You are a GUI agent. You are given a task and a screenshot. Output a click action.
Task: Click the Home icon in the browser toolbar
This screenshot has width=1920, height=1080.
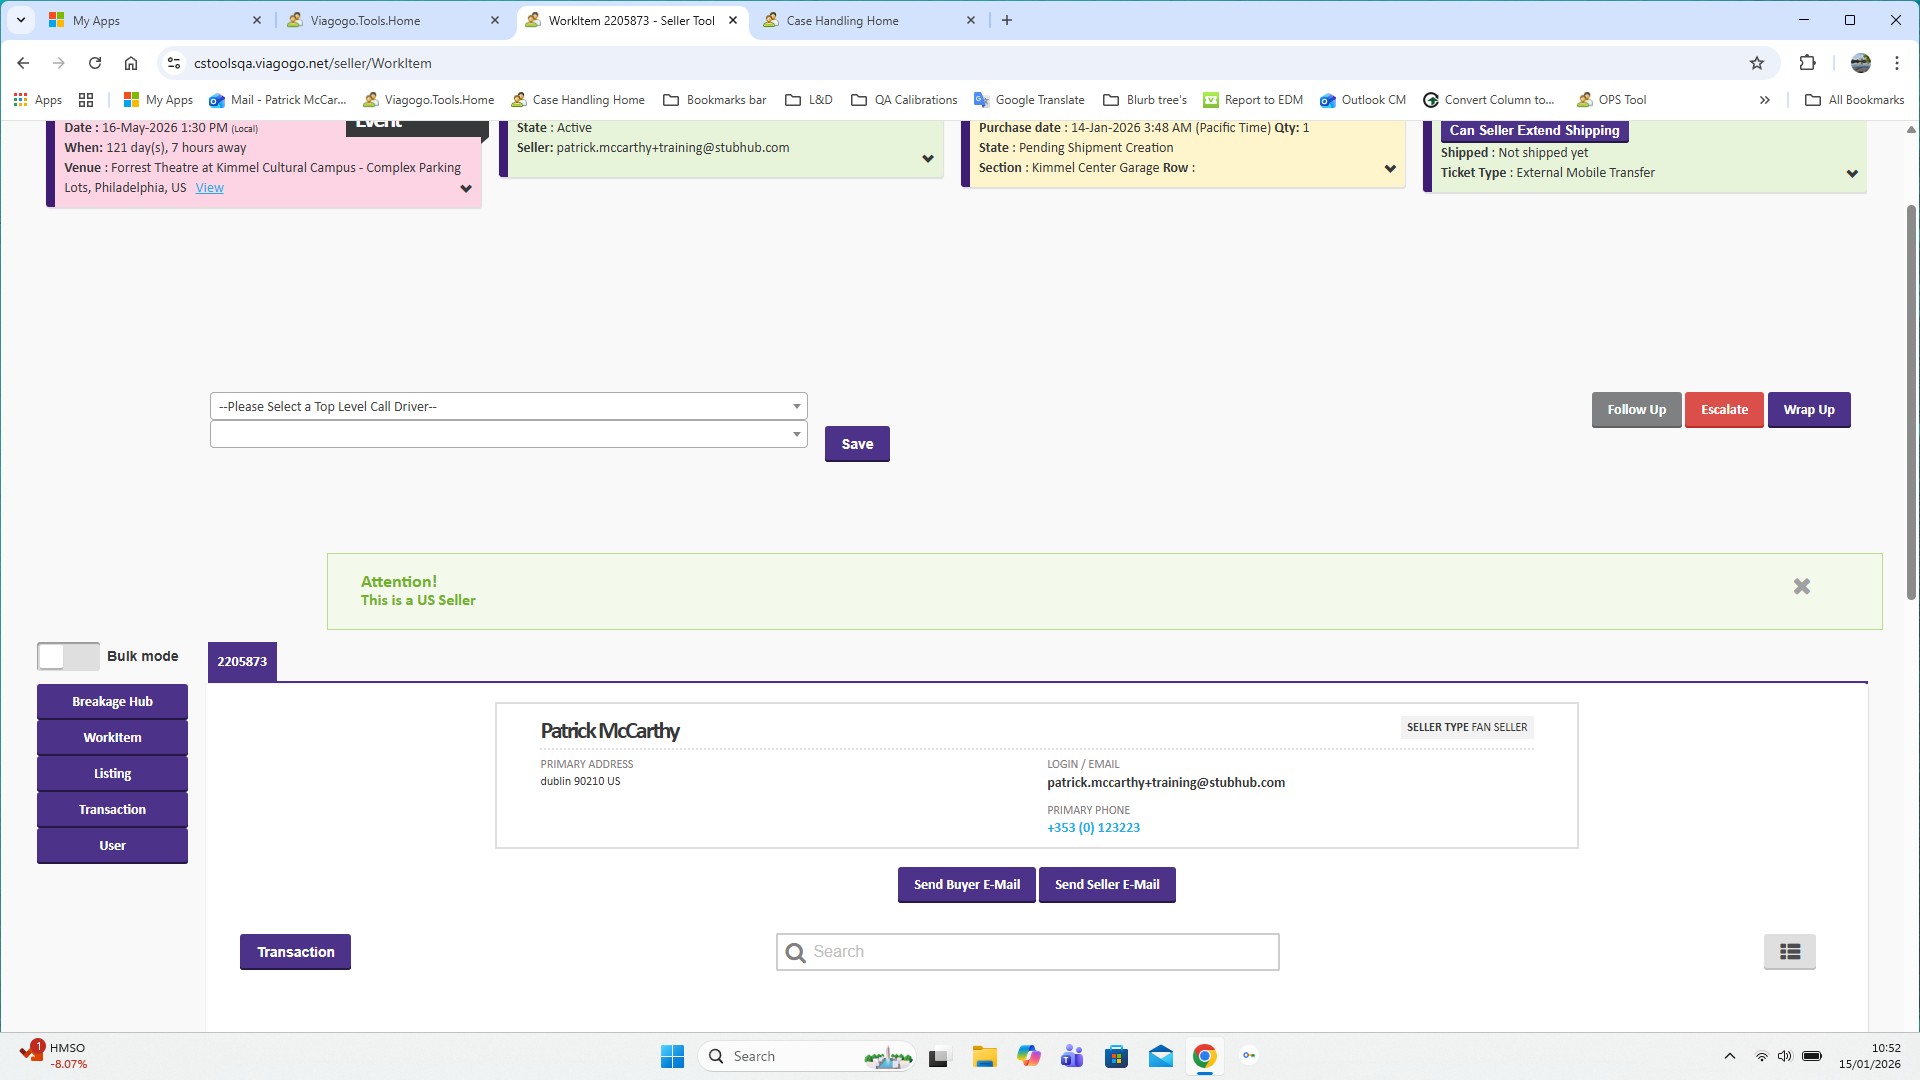[x=131, y=63]
